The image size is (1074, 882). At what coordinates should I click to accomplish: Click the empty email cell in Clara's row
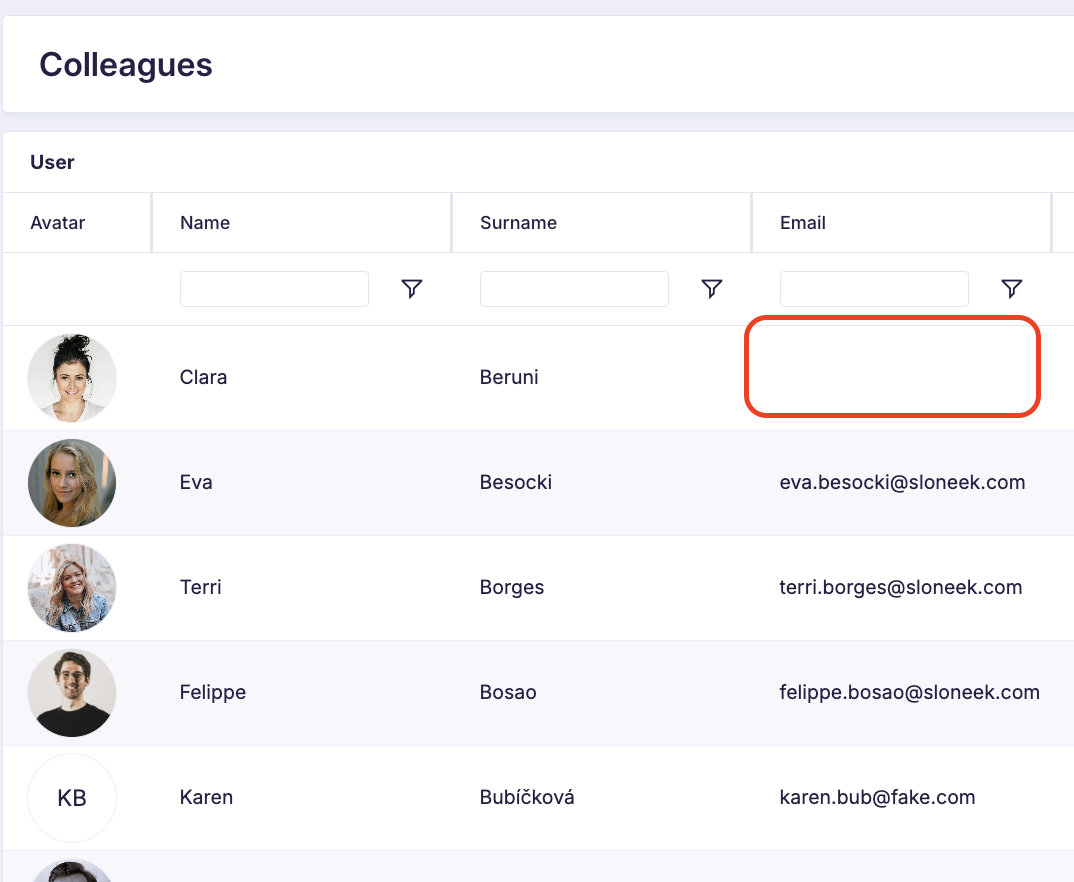point(892,366)
